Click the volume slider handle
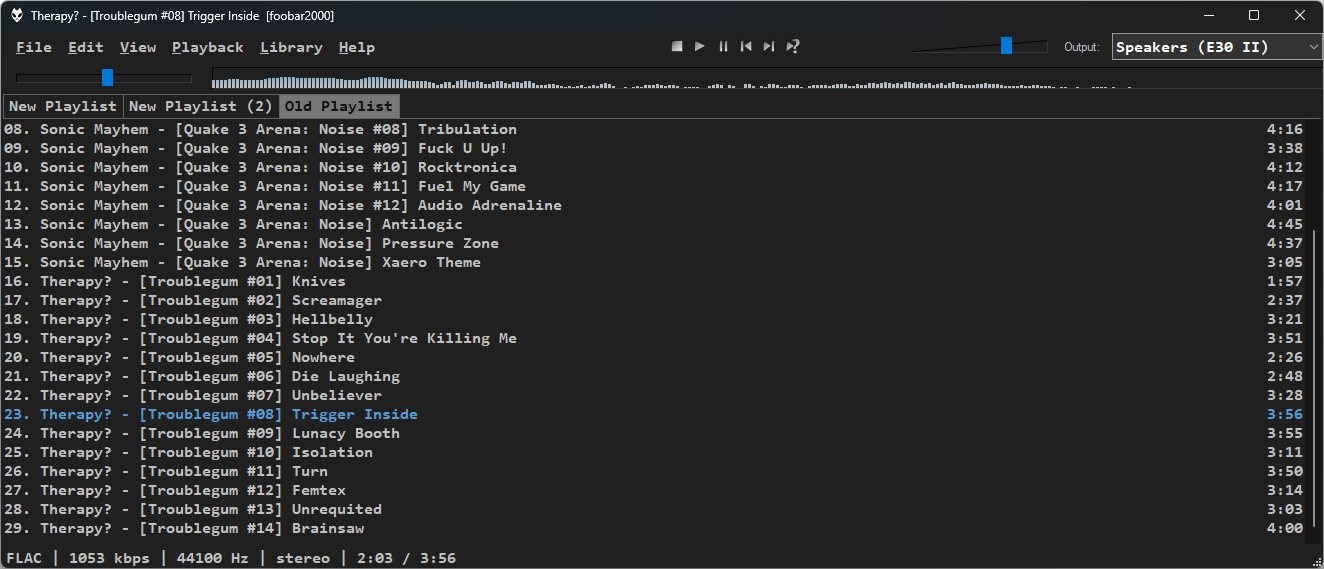The width and height of the screenshot is (1324, 569). click(x=1006, y=45)
